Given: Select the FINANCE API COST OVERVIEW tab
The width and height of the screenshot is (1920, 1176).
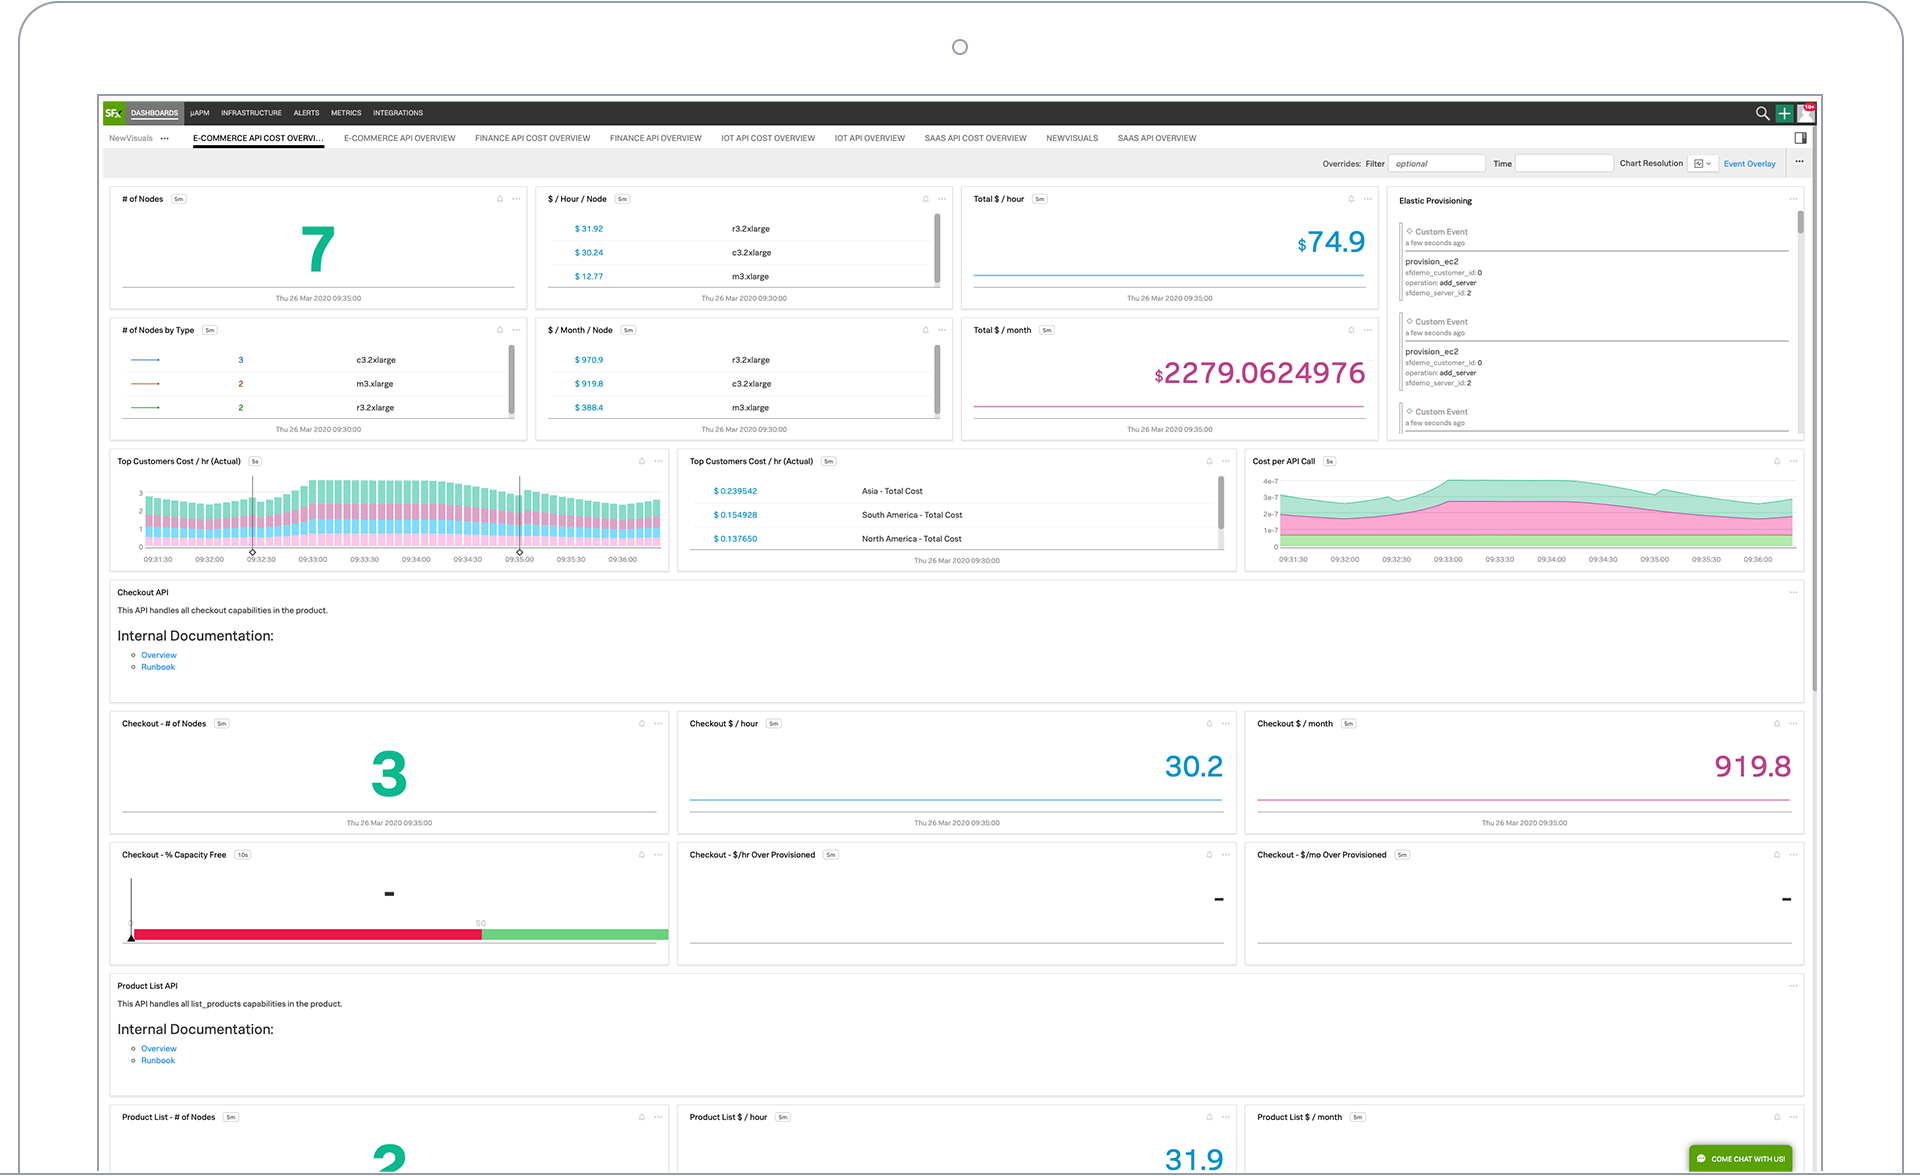Looking at the screenshot, I should pos(531,137).
